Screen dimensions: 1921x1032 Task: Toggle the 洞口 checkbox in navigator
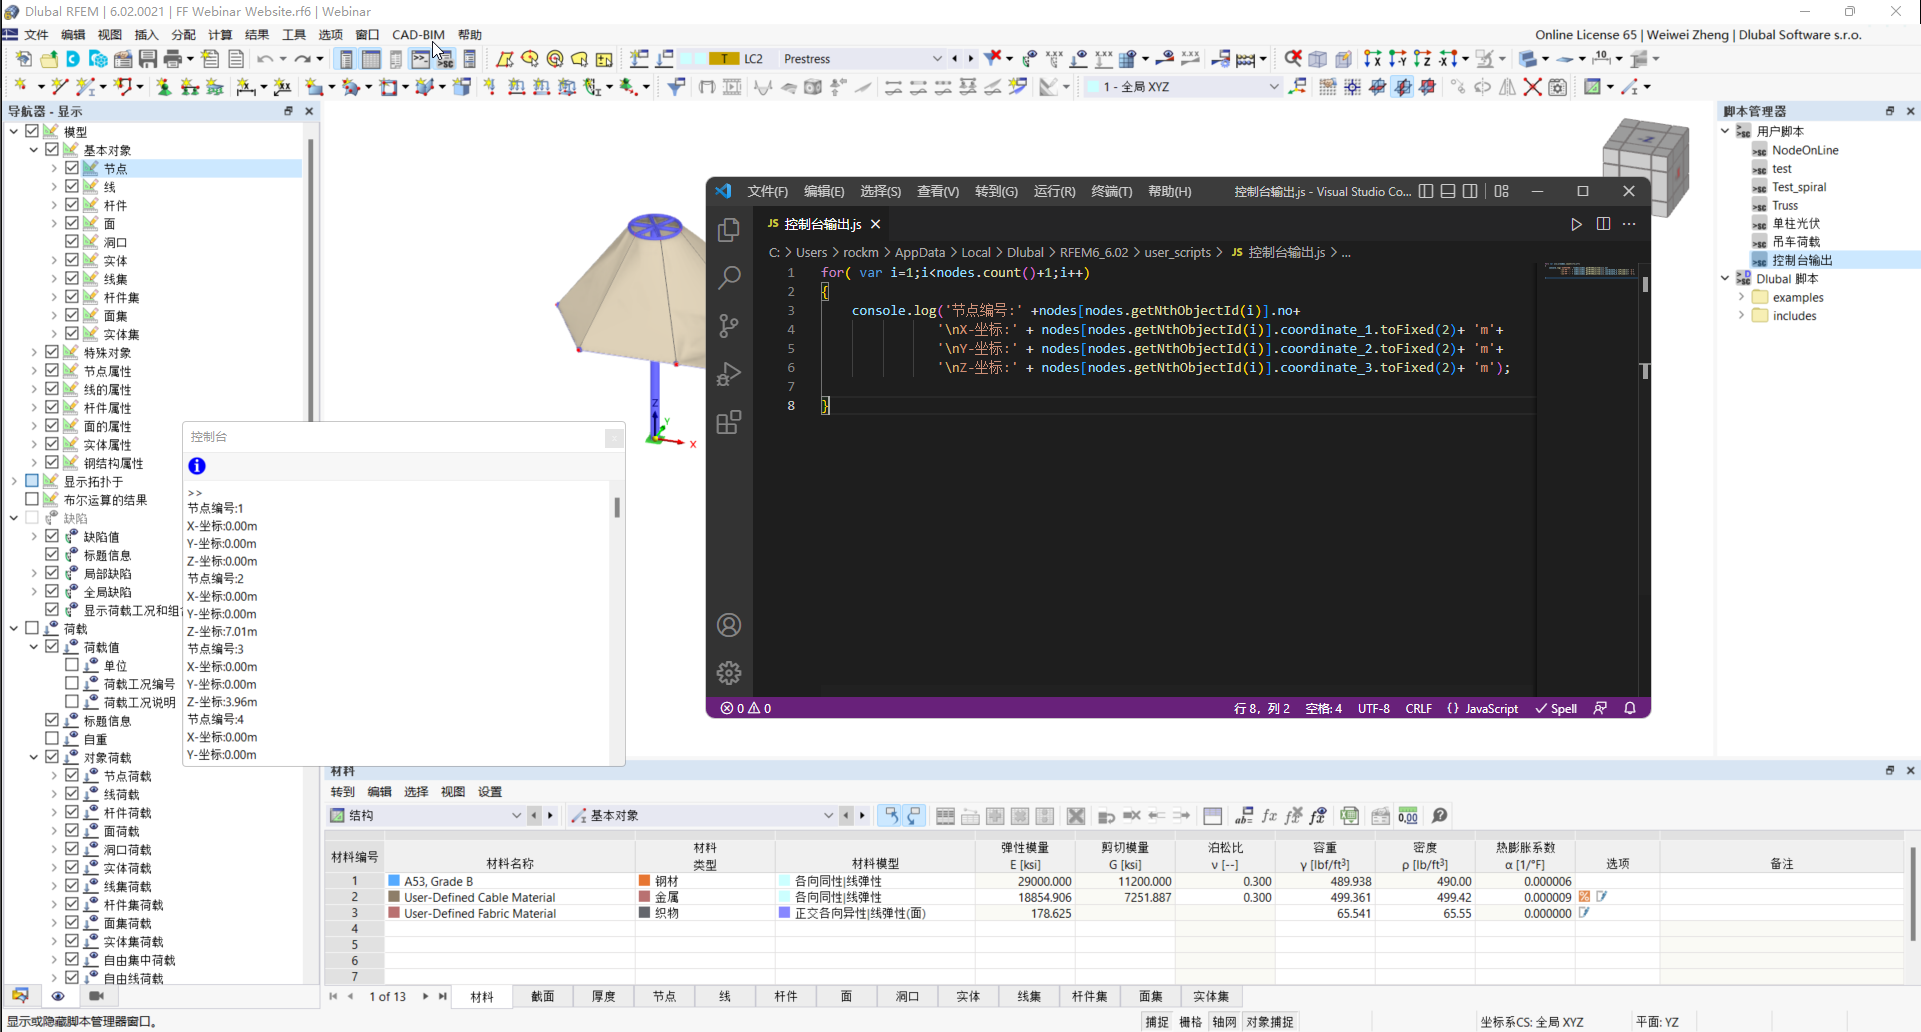(72, 241)
